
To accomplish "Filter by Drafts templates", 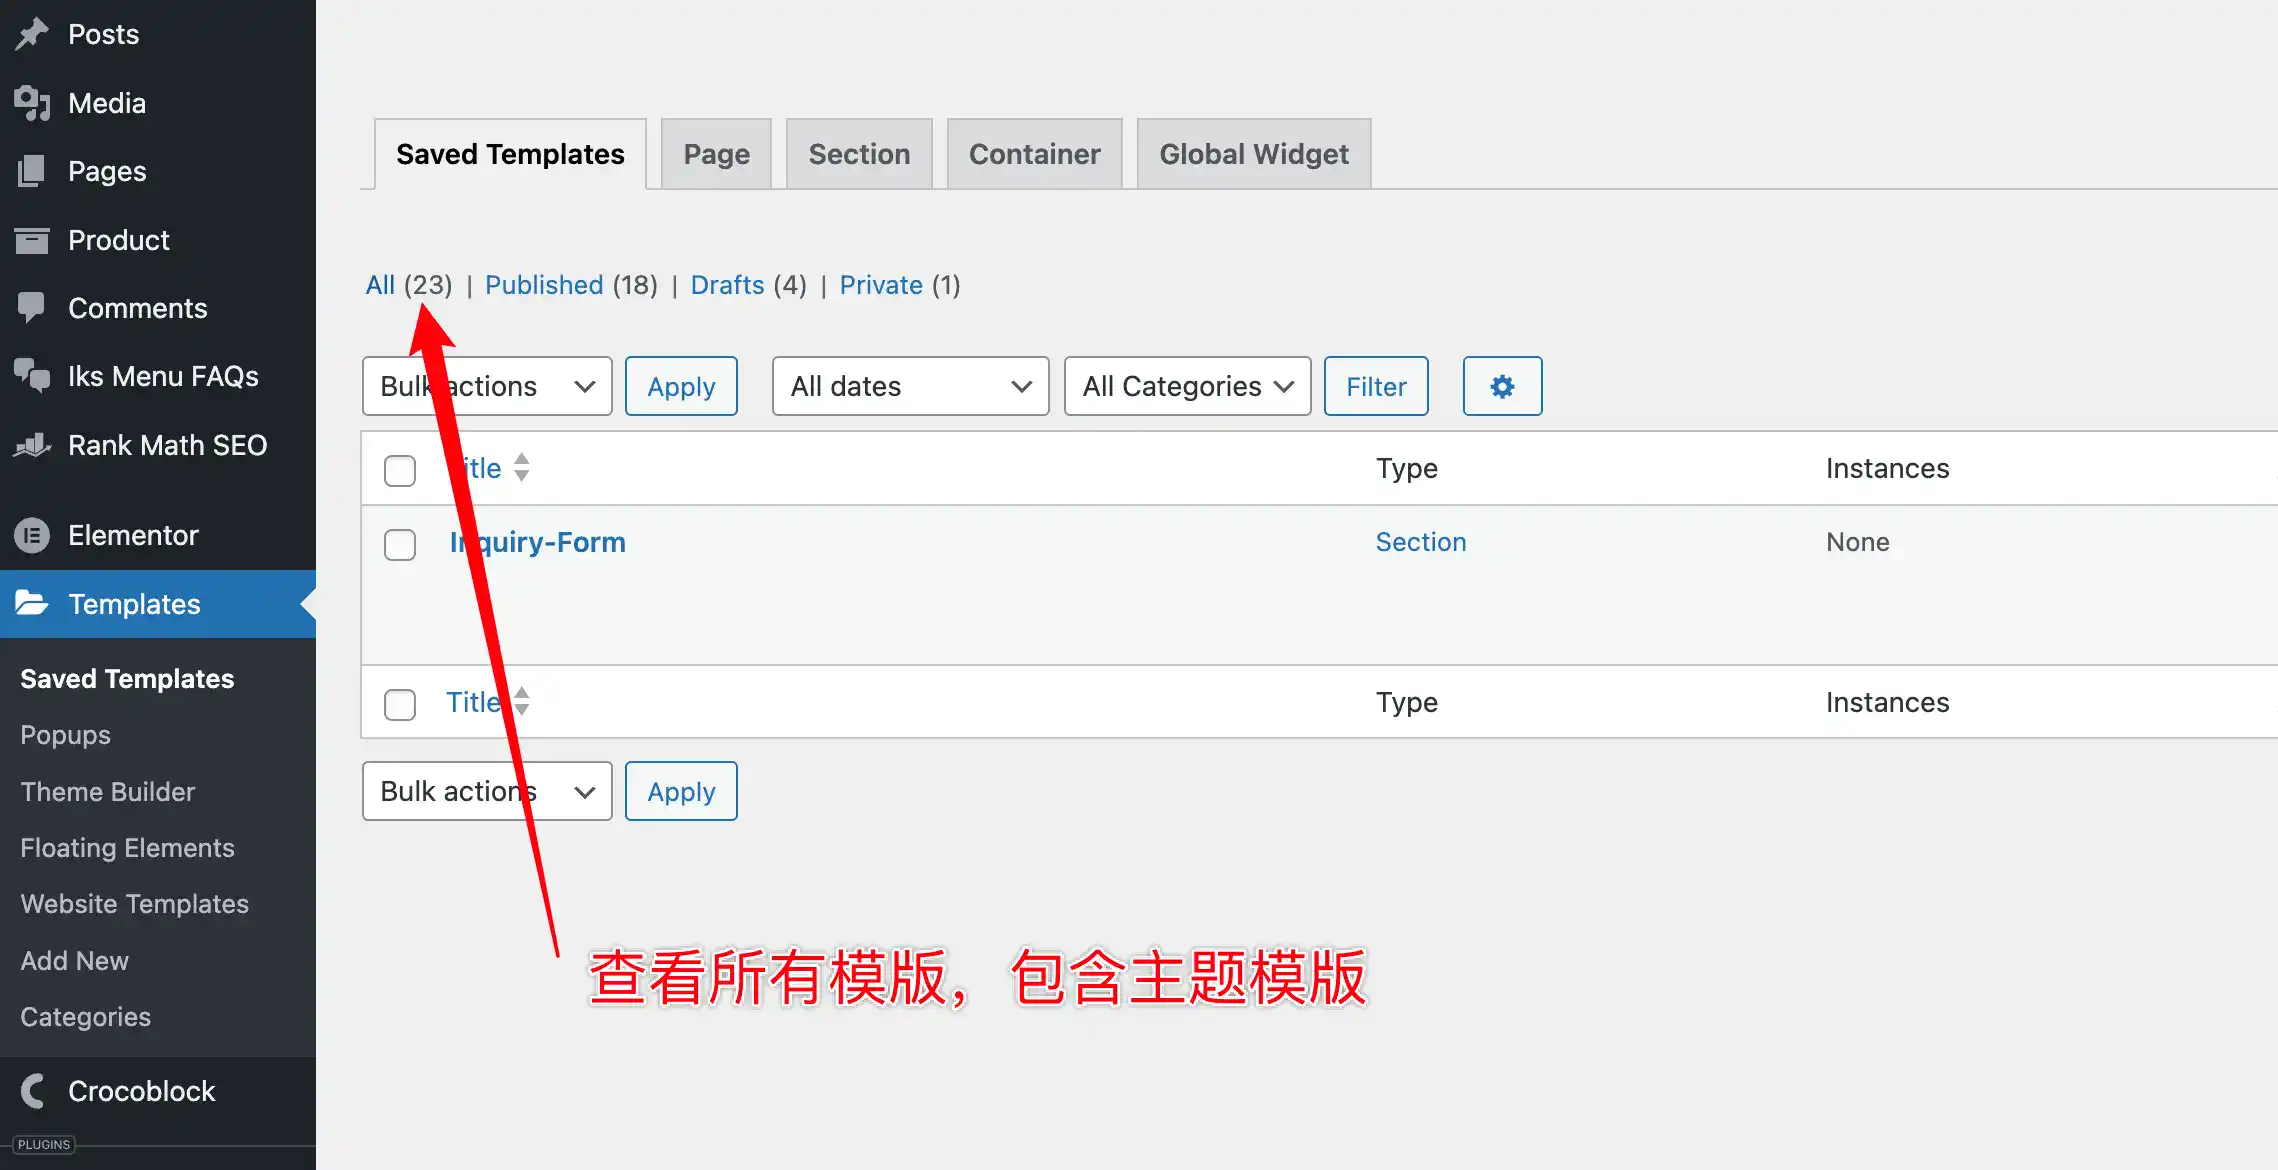I will pyautogui.click(x=728, y=285).
